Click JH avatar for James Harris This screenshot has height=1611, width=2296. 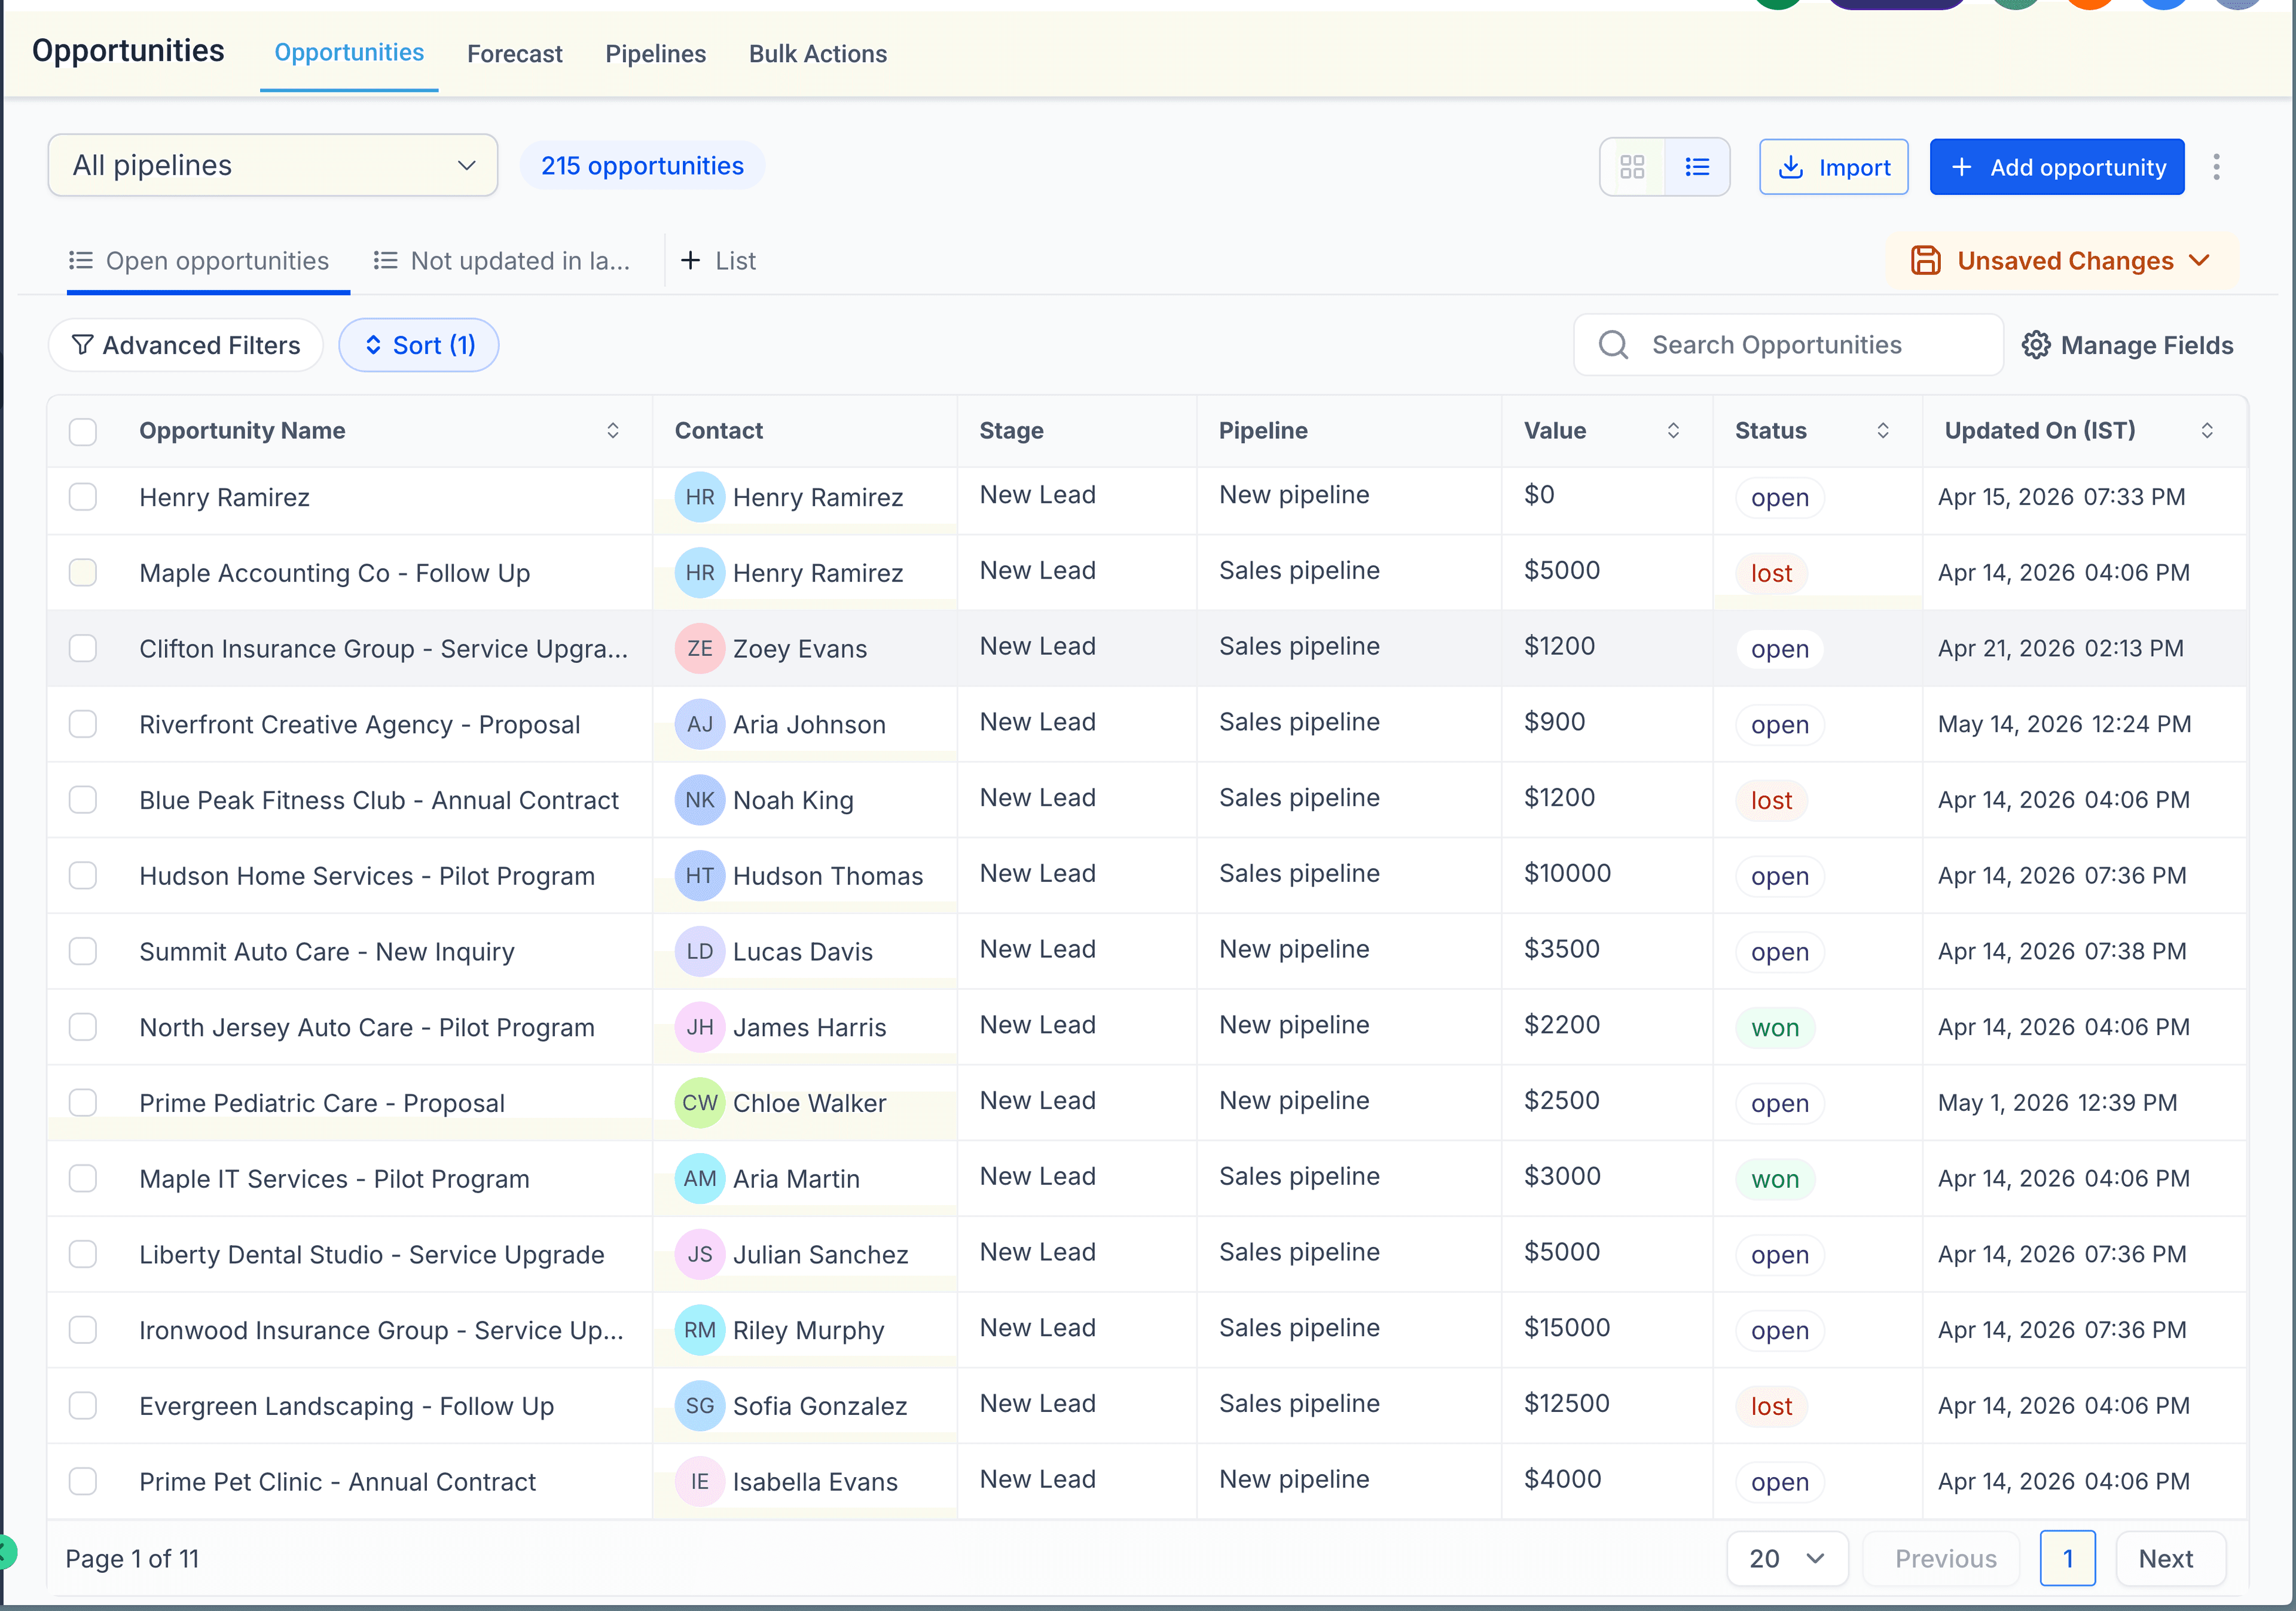point(700,1028)
